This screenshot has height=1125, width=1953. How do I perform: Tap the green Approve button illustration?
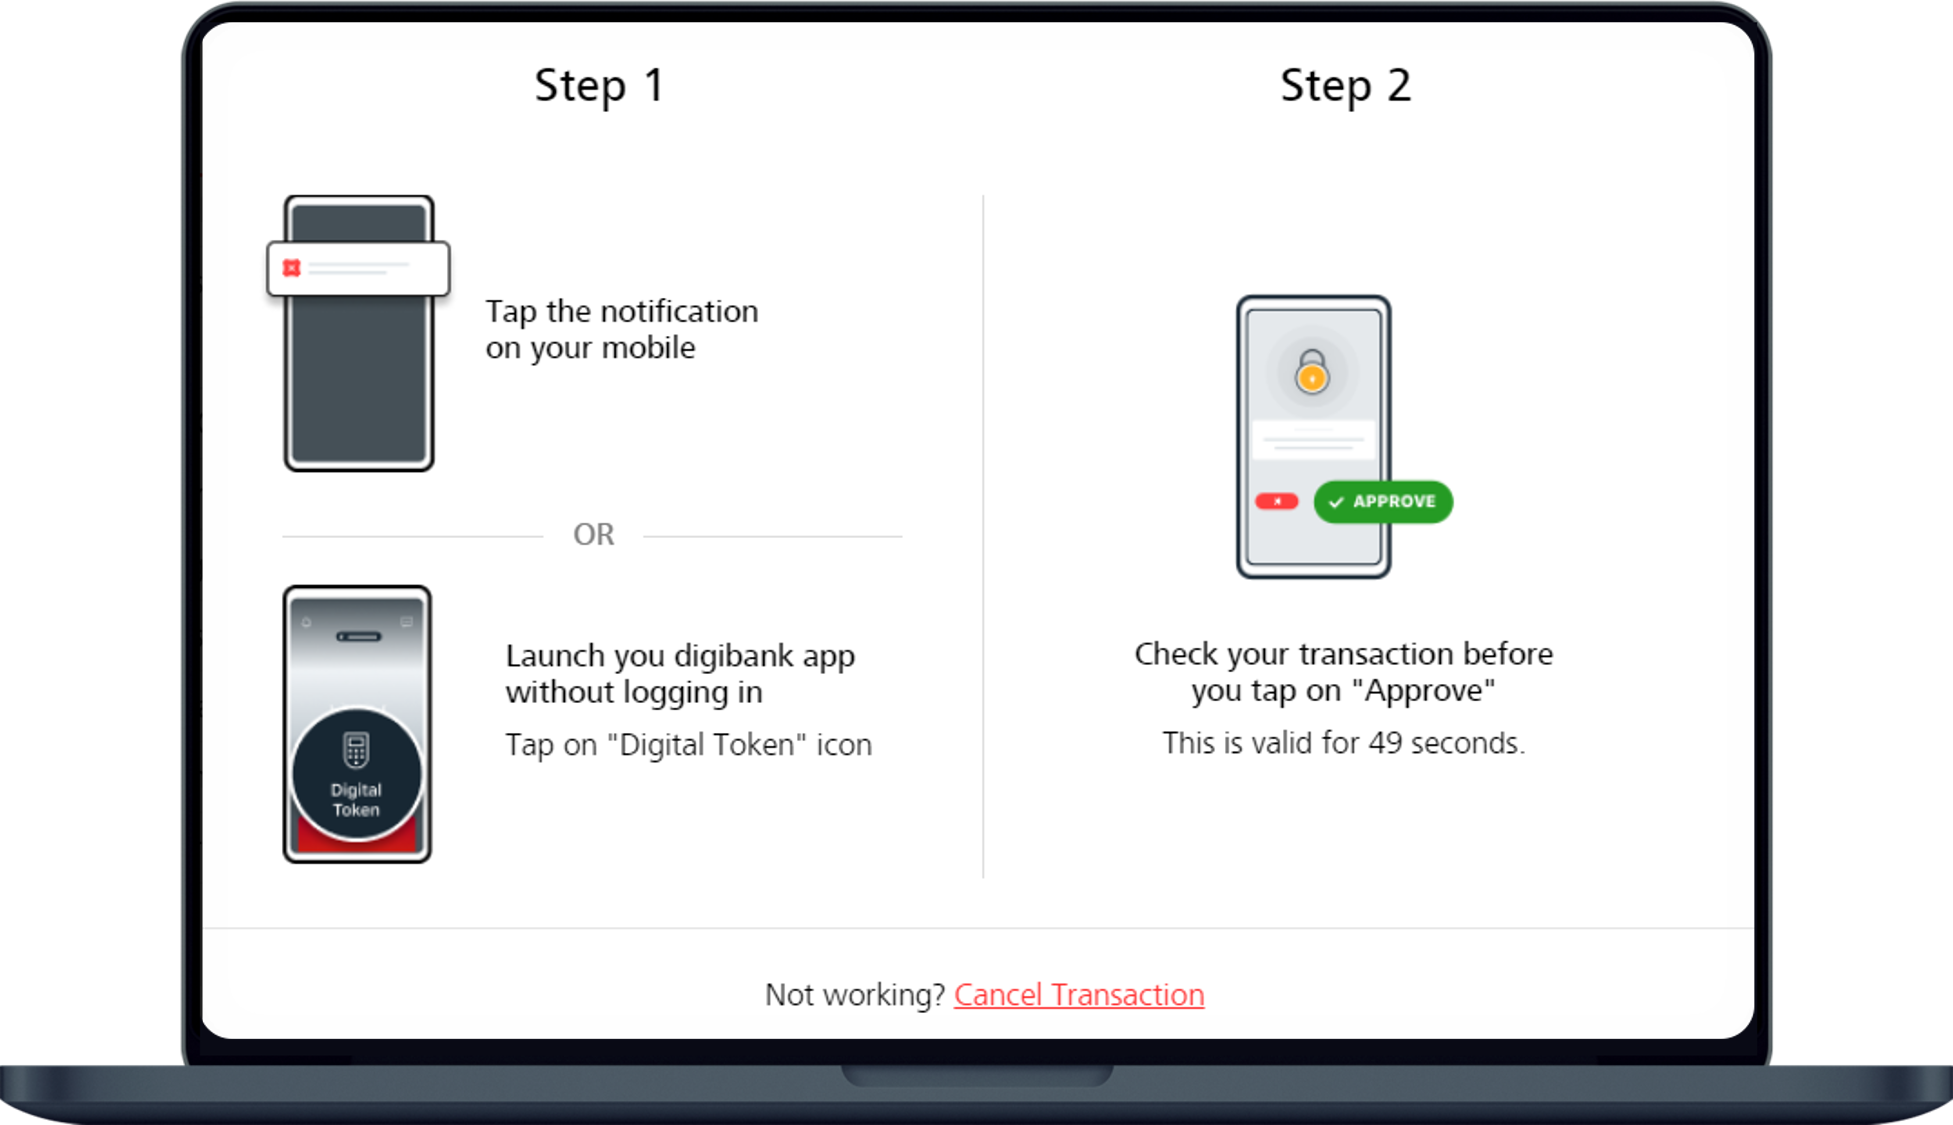tap(1383, 502)
